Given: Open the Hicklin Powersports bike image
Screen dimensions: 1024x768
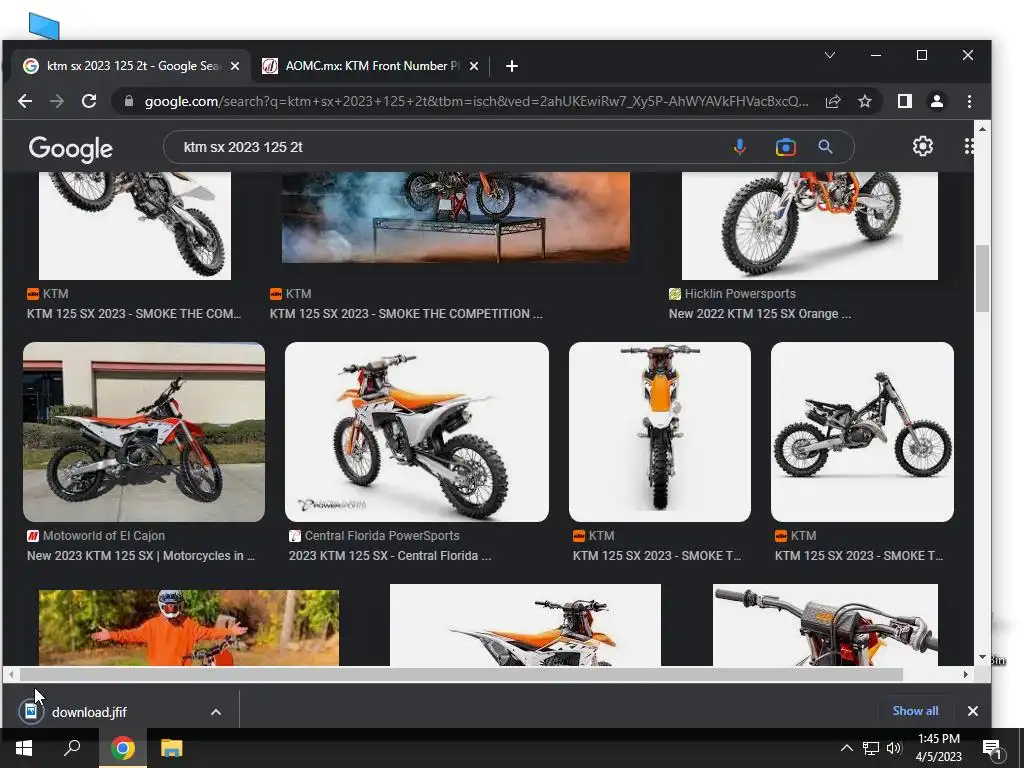Looking at the screenshot, I should (x=810, y=226).
